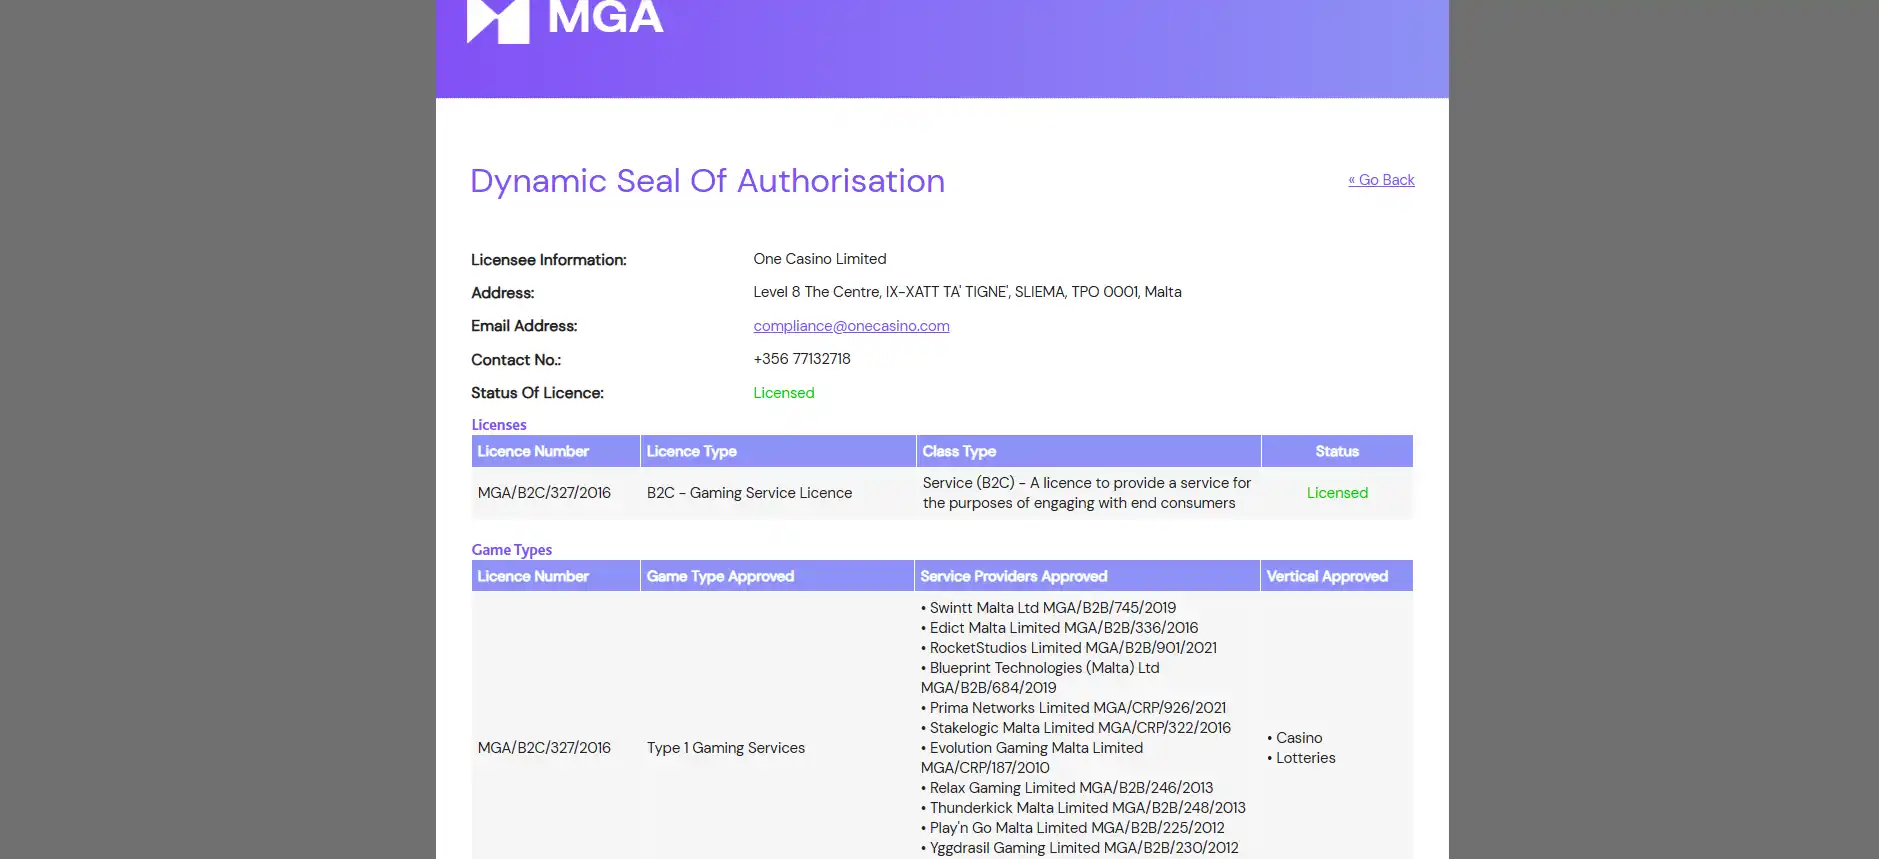The image size is (1879, 859).
Task: Select Prima Networks Limited MGA/CRP/926/2021 entry
Action: pos(1073,708)
